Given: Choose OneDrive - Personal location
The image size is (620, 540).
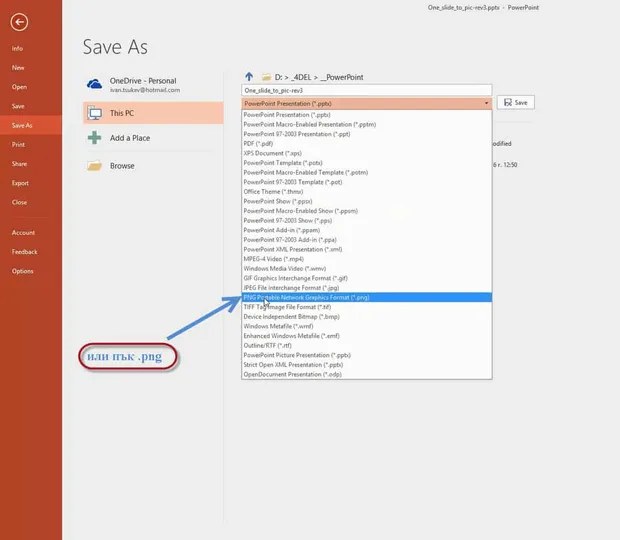Looking at the screenshot, I should (x=153, y=85).
